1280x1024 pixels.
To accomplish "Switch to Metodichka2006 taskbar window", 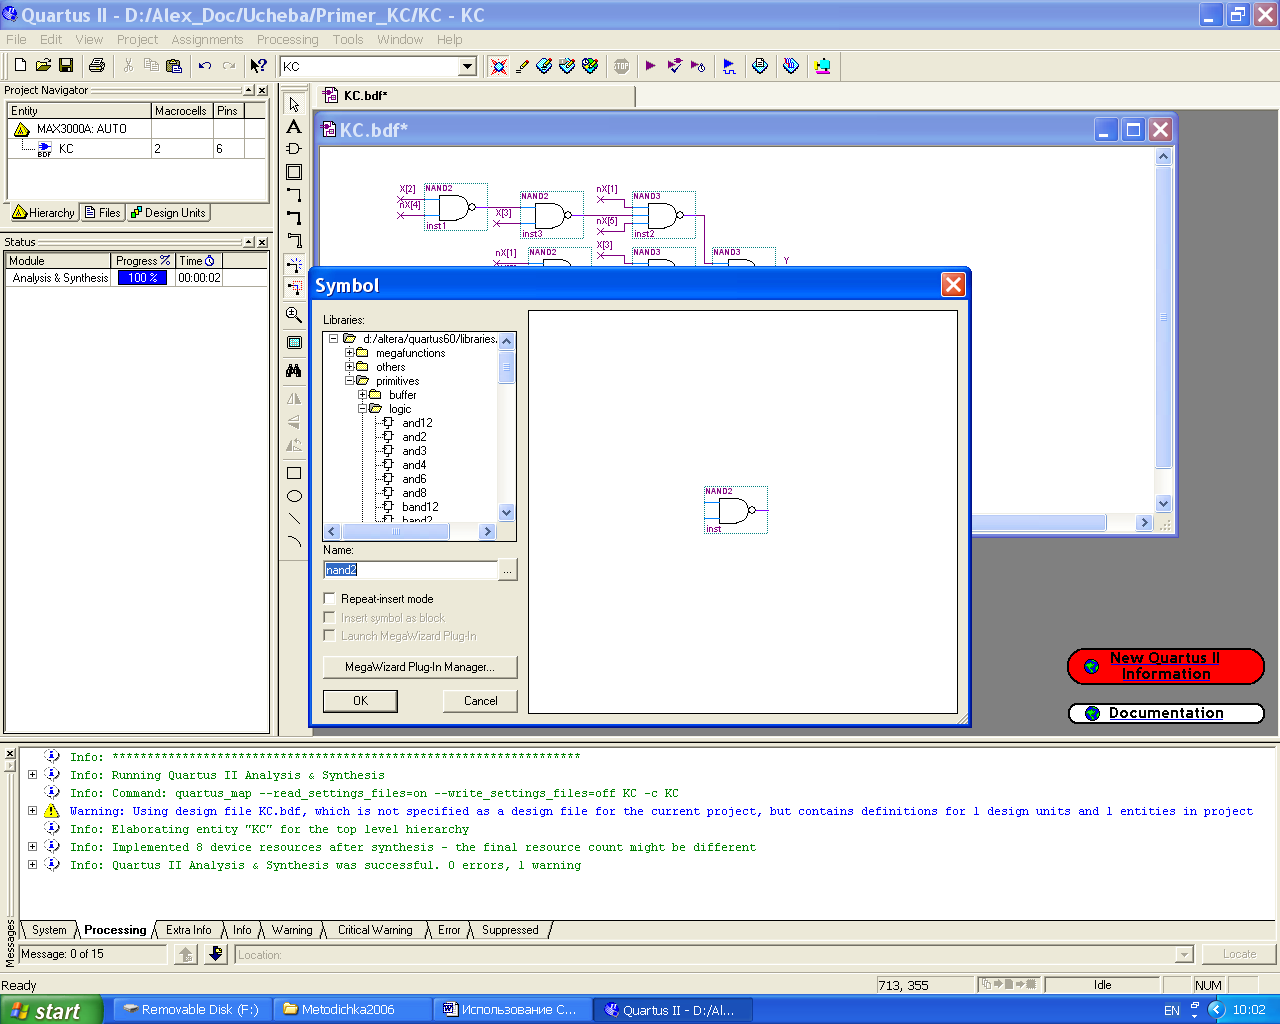I will coord(353,1010).
